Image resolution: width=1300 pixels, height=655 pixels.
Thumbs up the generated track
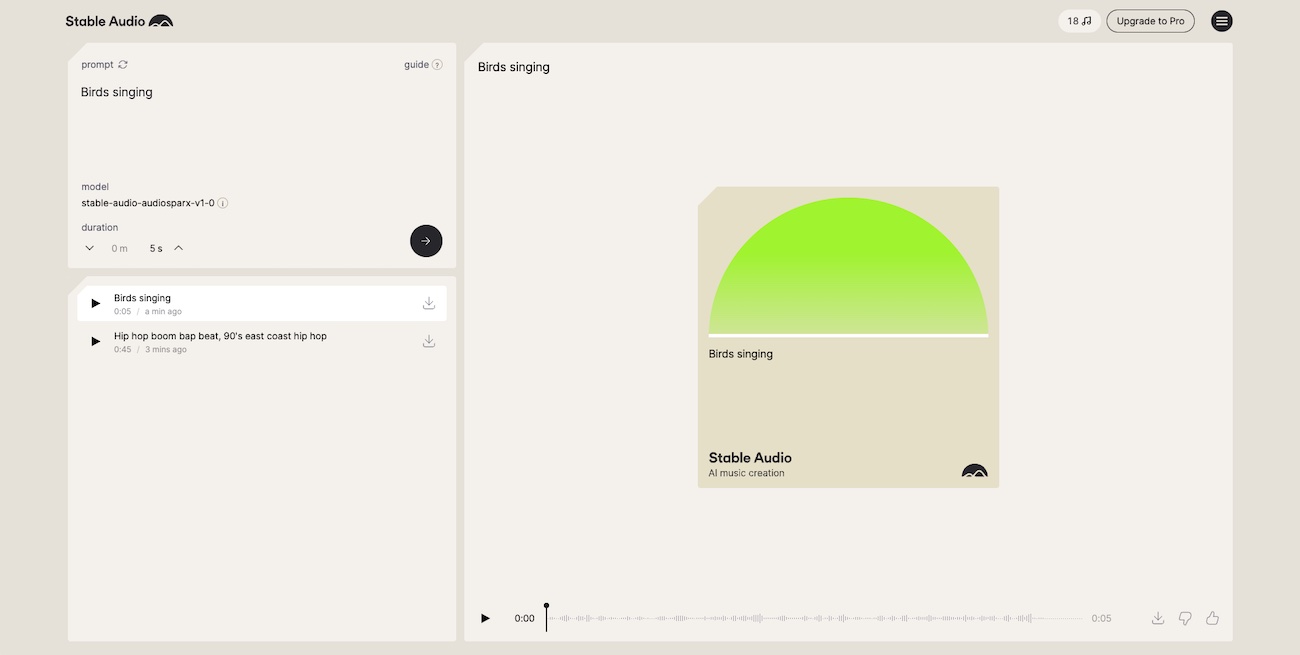pos(1212,618)
